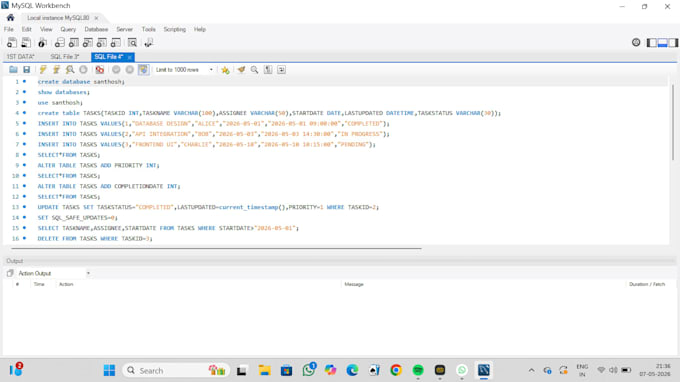Create a new table icon
Image resolution: width=680 pixels, height=382 pixels.
click(x=74, y=42)
